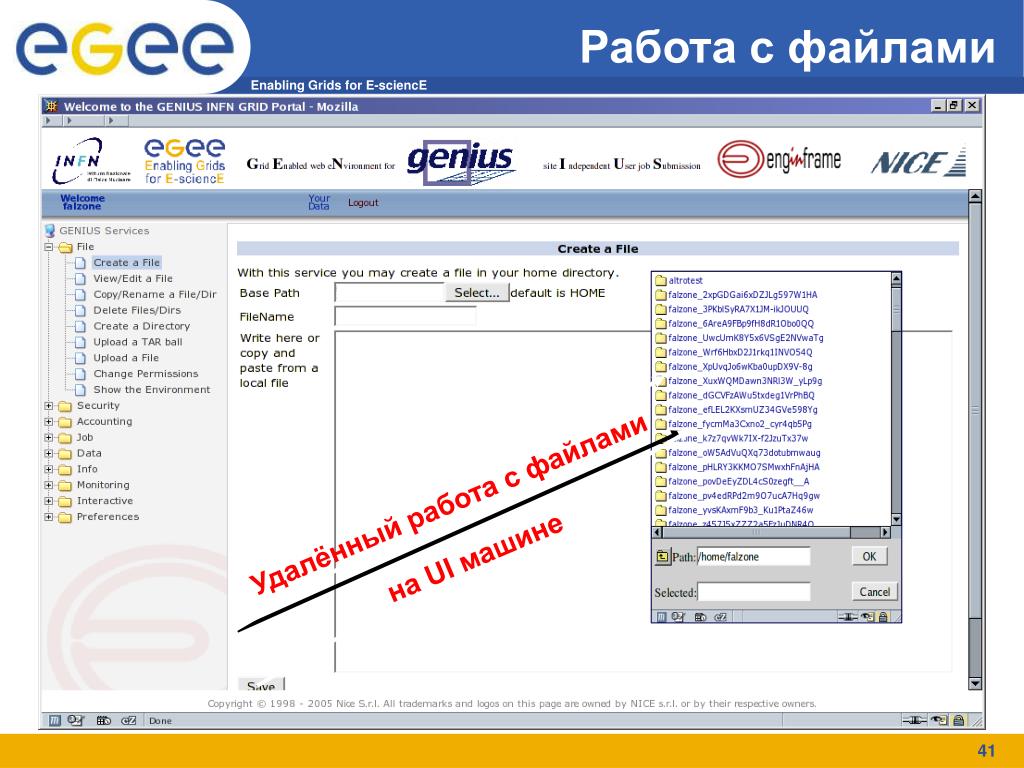Click the EnginFrame logo
The height and width of the screenshot is (768, 1024).
click(x=778, y=159)
